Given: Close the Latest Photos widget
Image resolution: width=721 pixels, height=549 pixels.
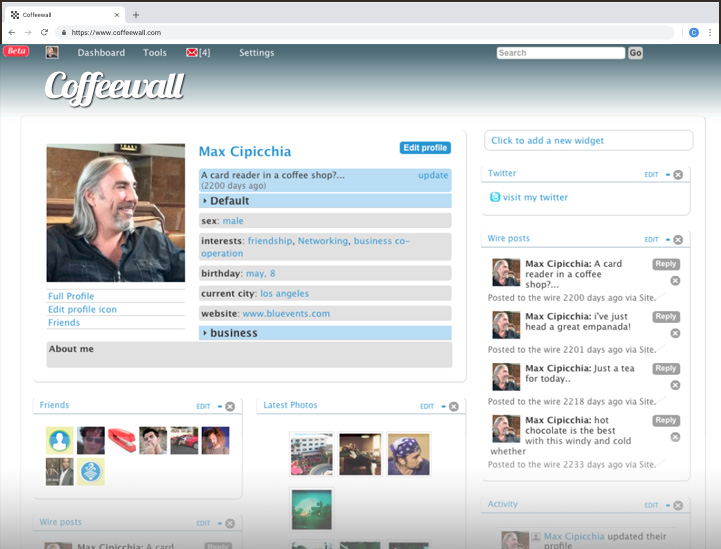Looking at the screenshot, I should coord(454,407).
